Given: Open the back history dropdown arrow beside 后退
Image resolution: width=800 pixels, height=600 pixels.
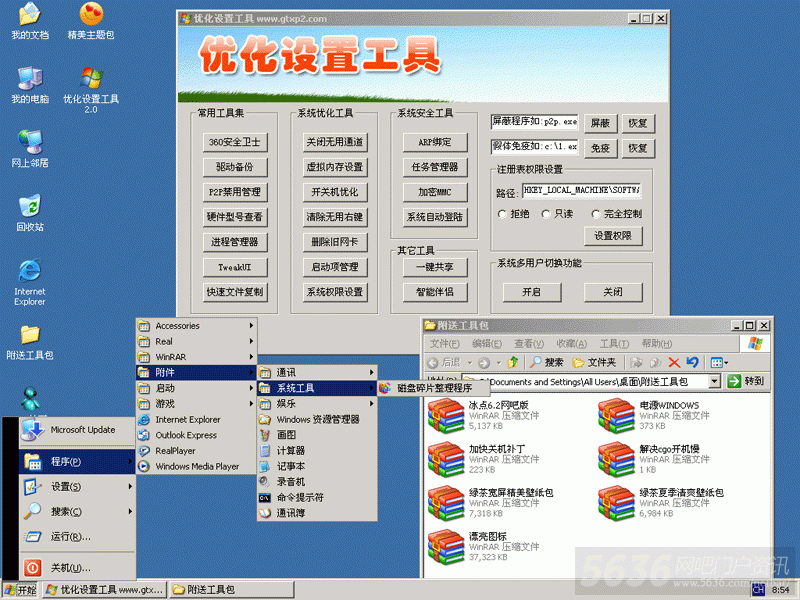Looking at the screenshot, I should coord(470,363).
